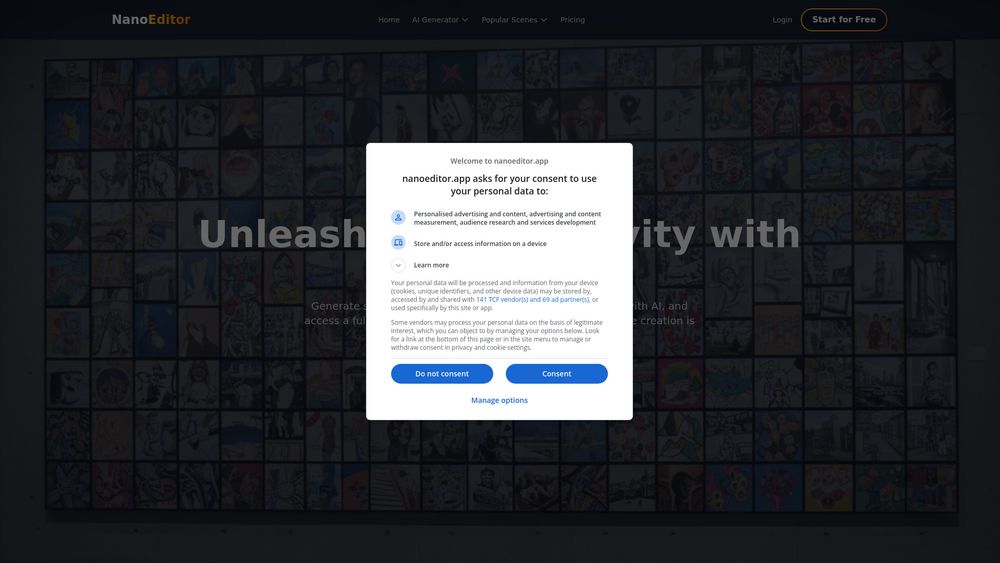Open the Pricing page
The height and width of the screenshot is (563, 1000).
(573, 20)
